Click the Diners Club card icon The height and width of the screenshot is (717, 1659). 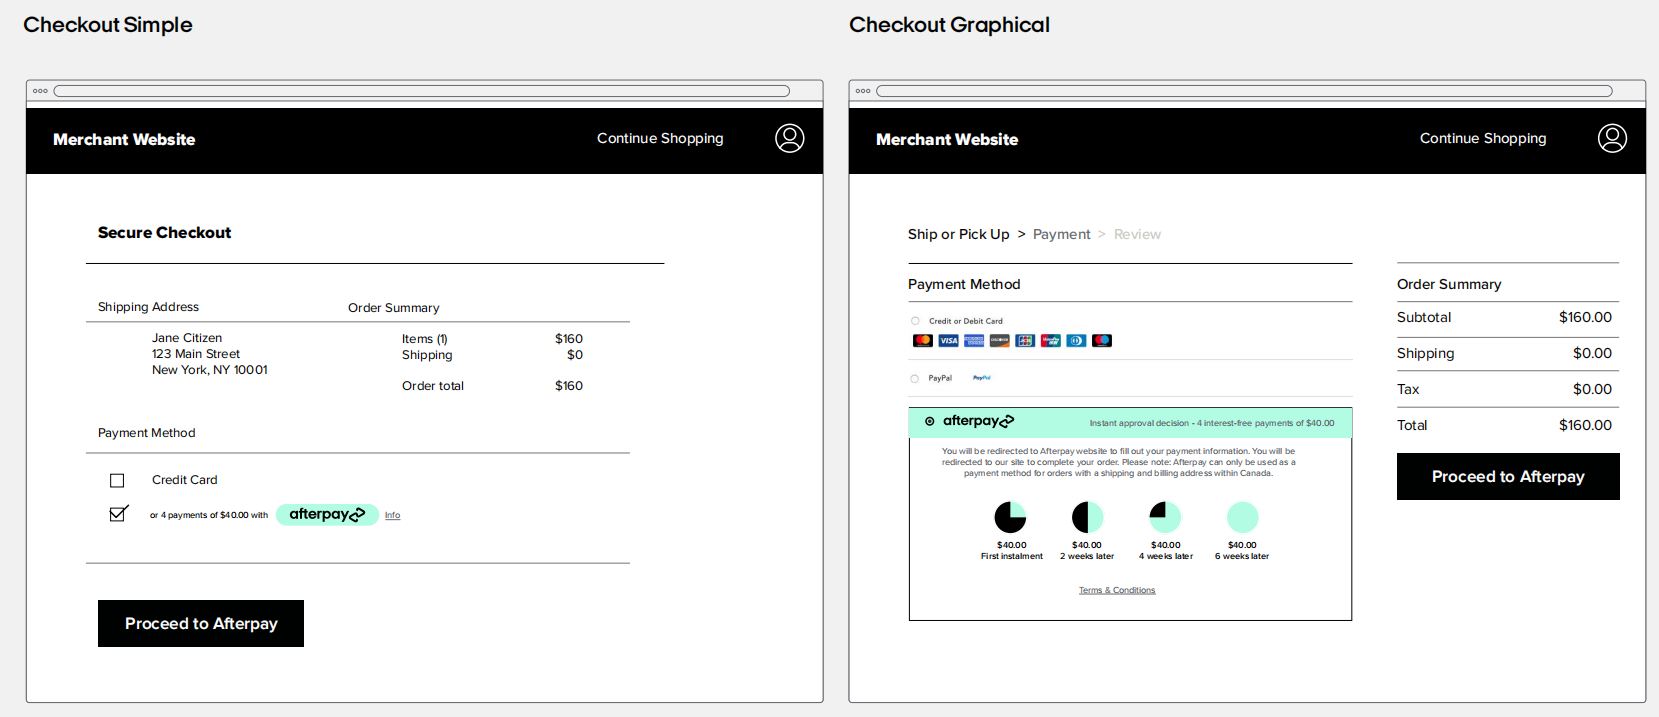1076,341
